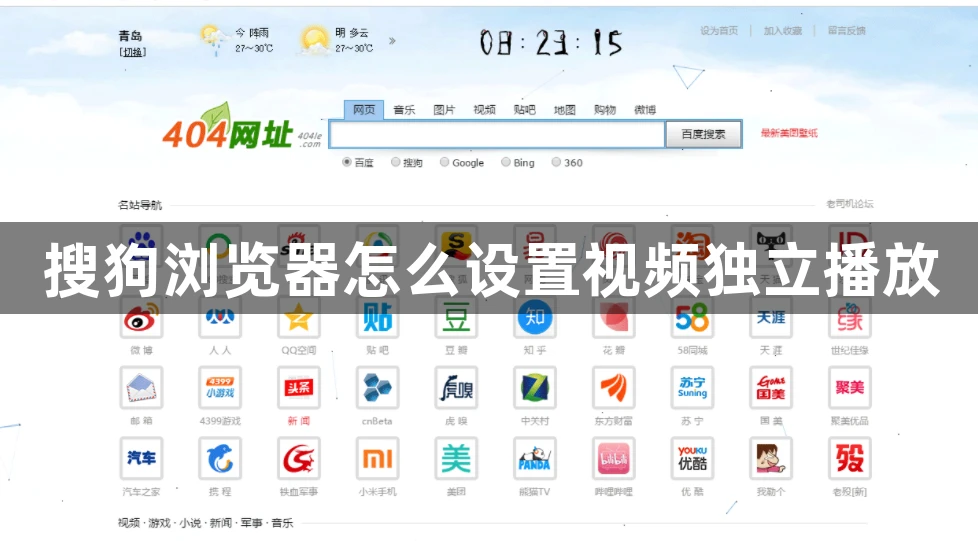Open the Youku site icon

click(x=692, y=458)
